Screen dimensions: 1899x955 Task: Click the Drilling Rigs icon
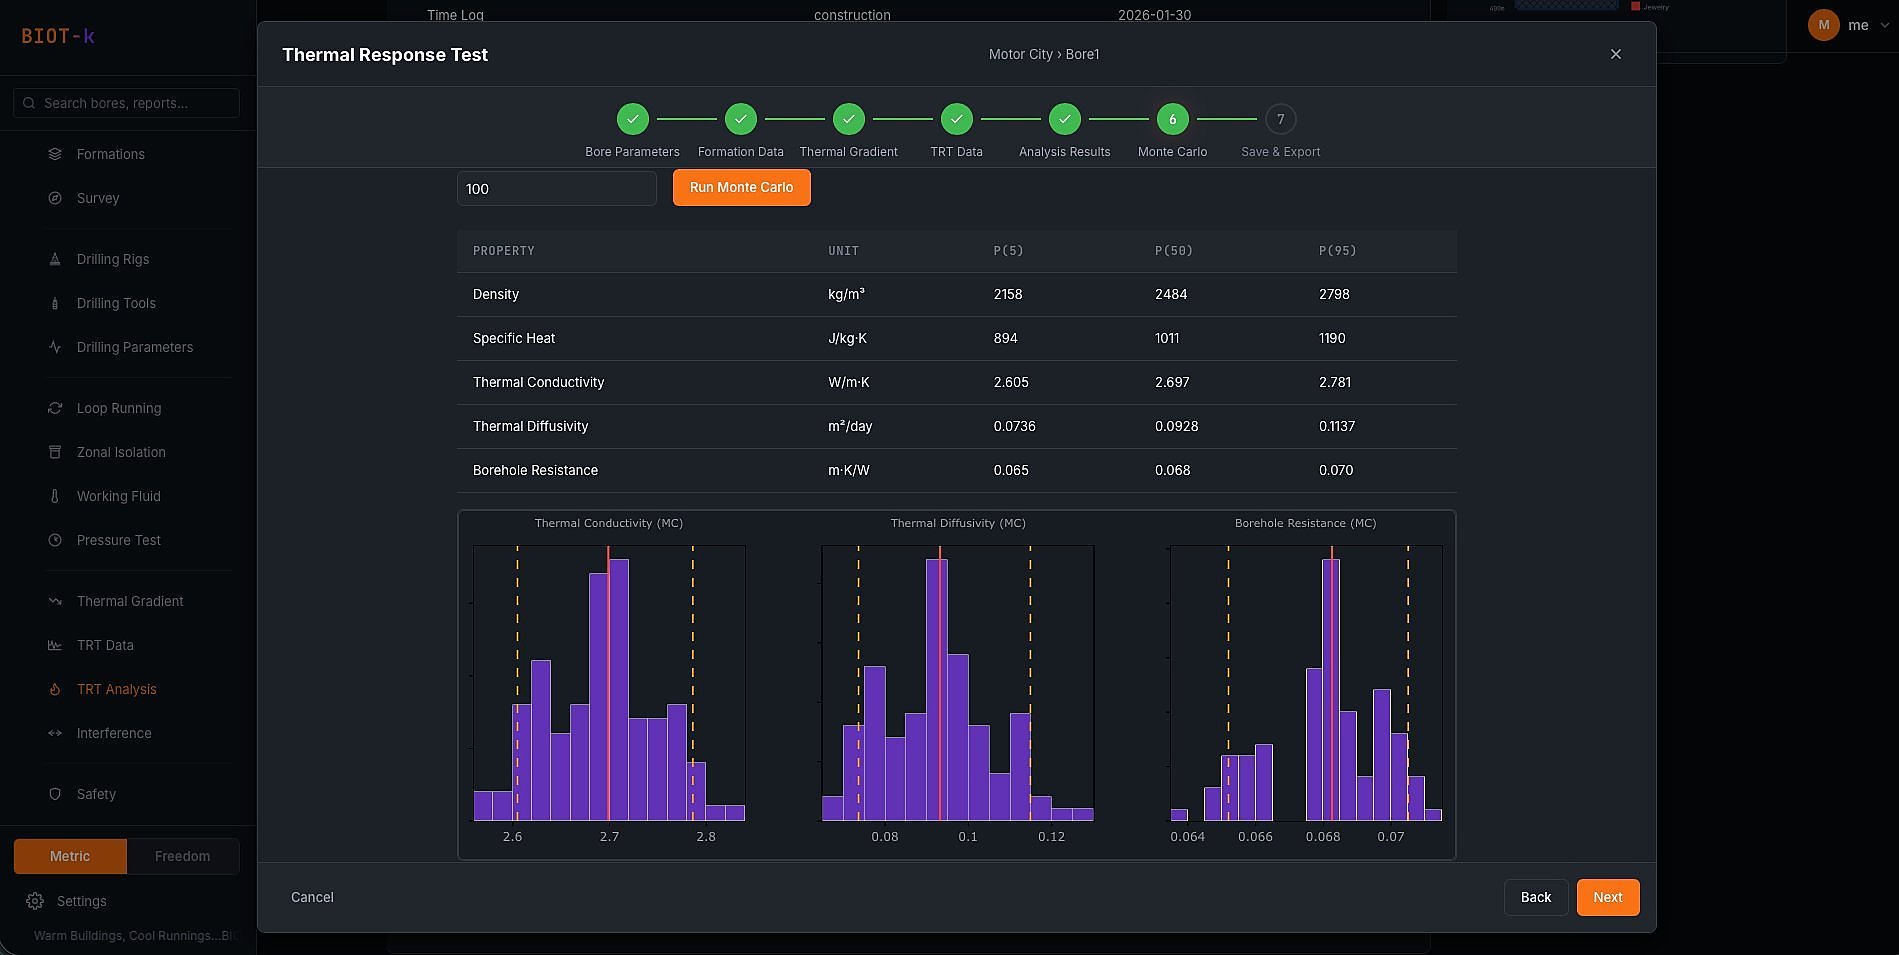pos(55,259)
